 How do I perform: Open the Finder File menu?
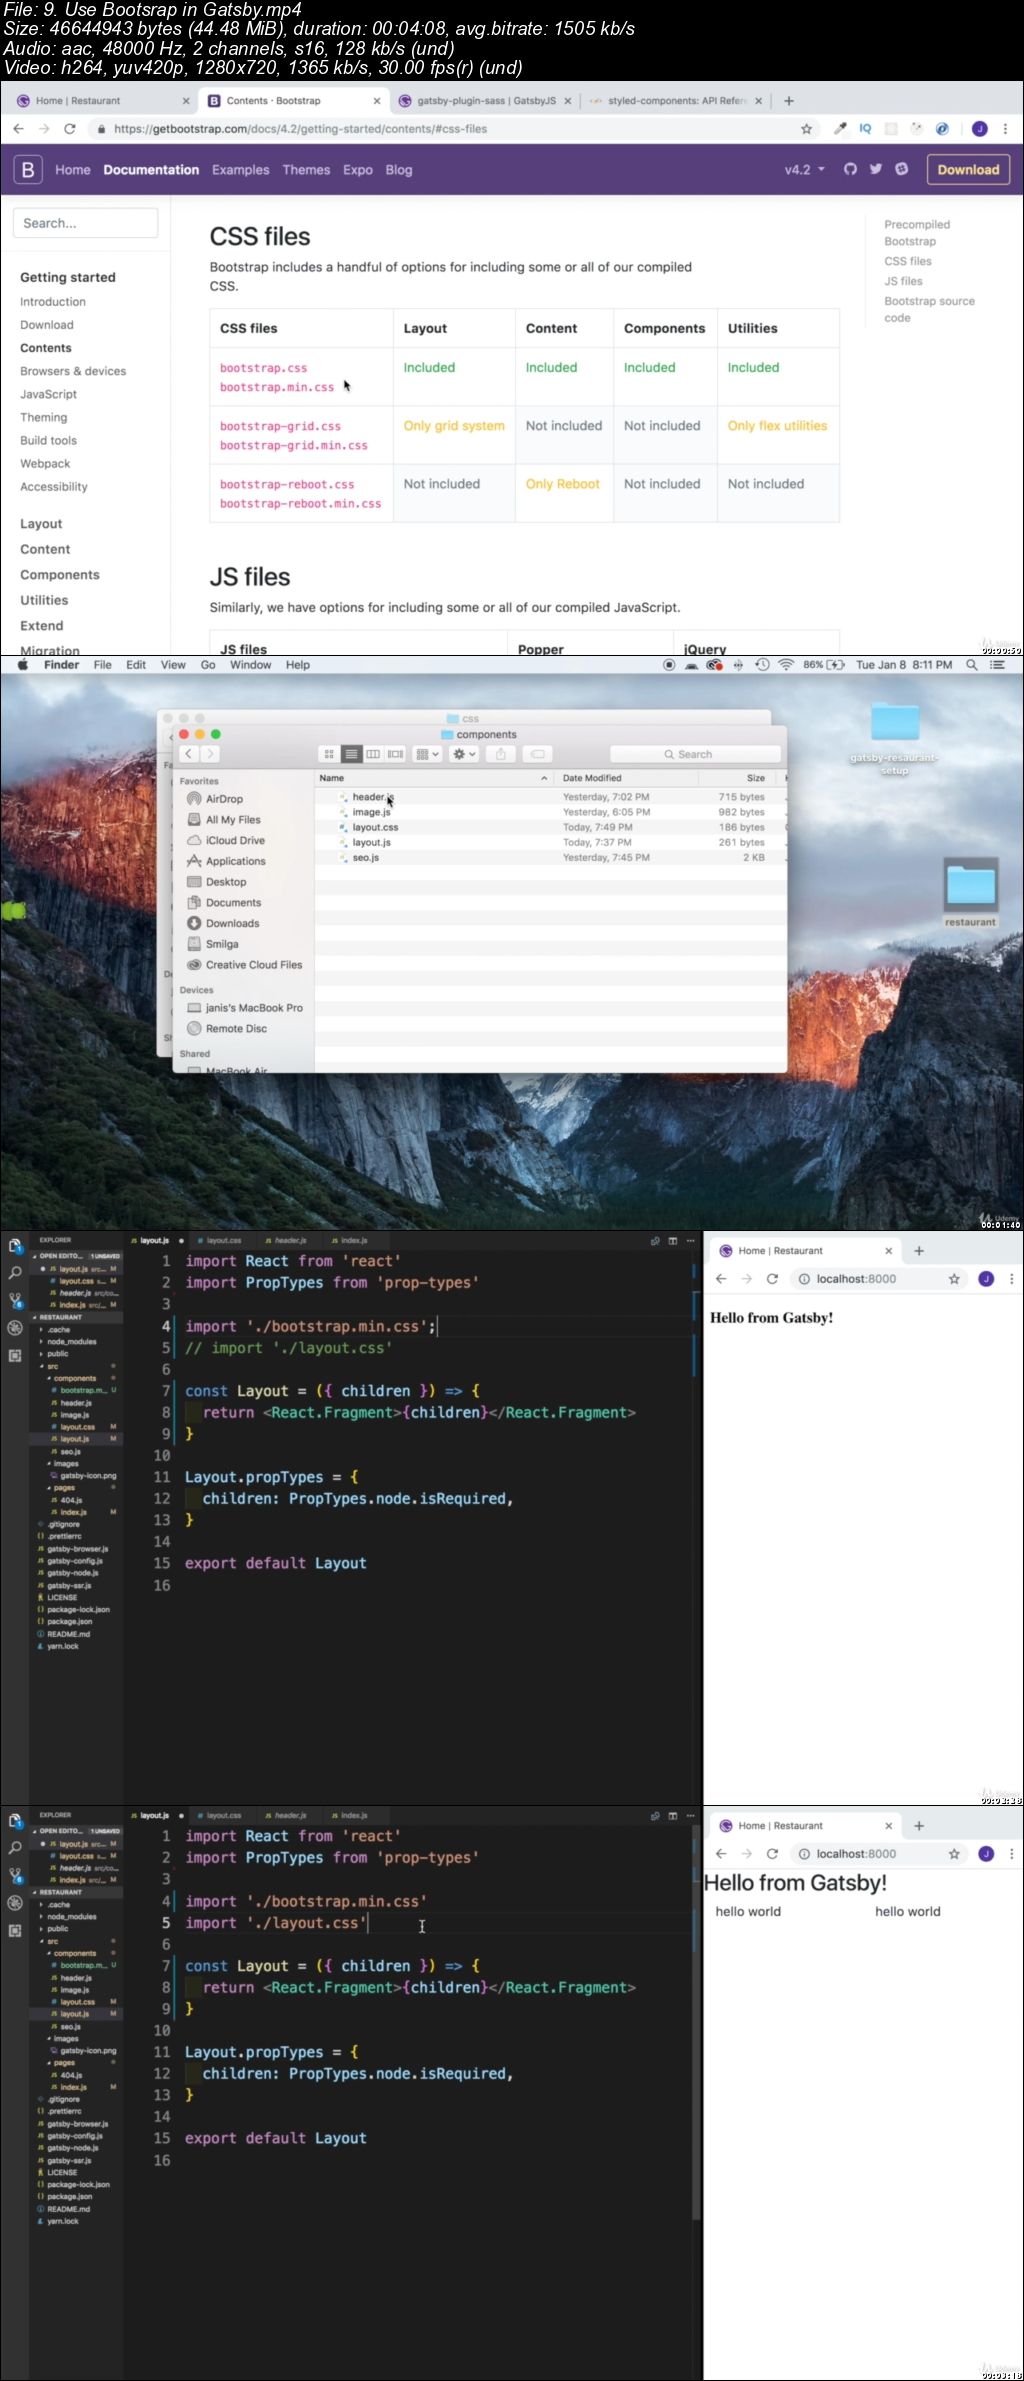[x=102, y=665]
